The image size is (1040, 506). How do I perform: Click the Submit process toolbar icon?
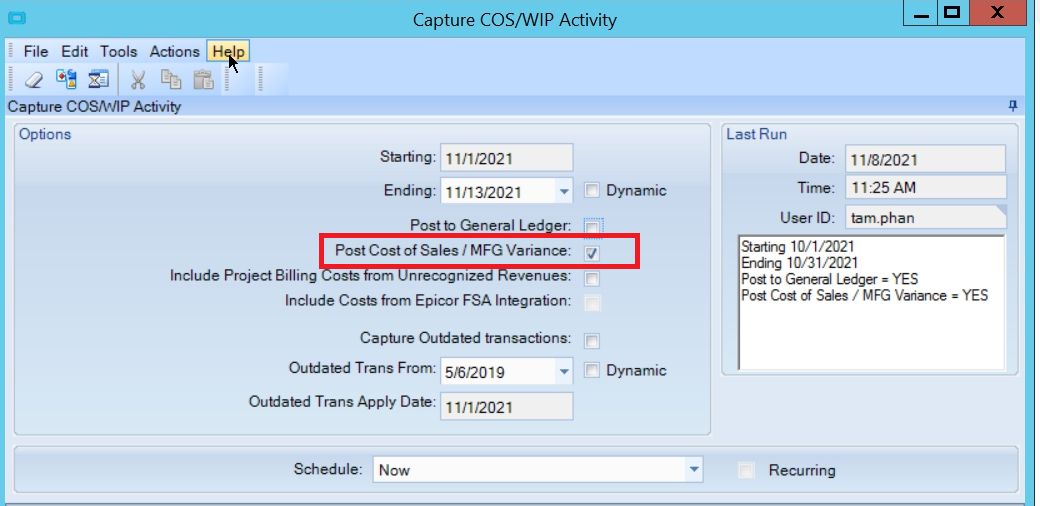click(66, 80)
